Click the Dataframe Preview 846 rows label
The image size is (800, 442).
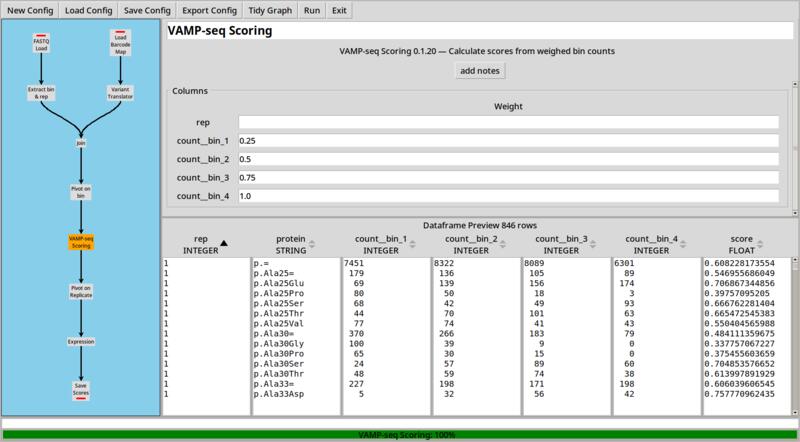(x=480, y=225)
